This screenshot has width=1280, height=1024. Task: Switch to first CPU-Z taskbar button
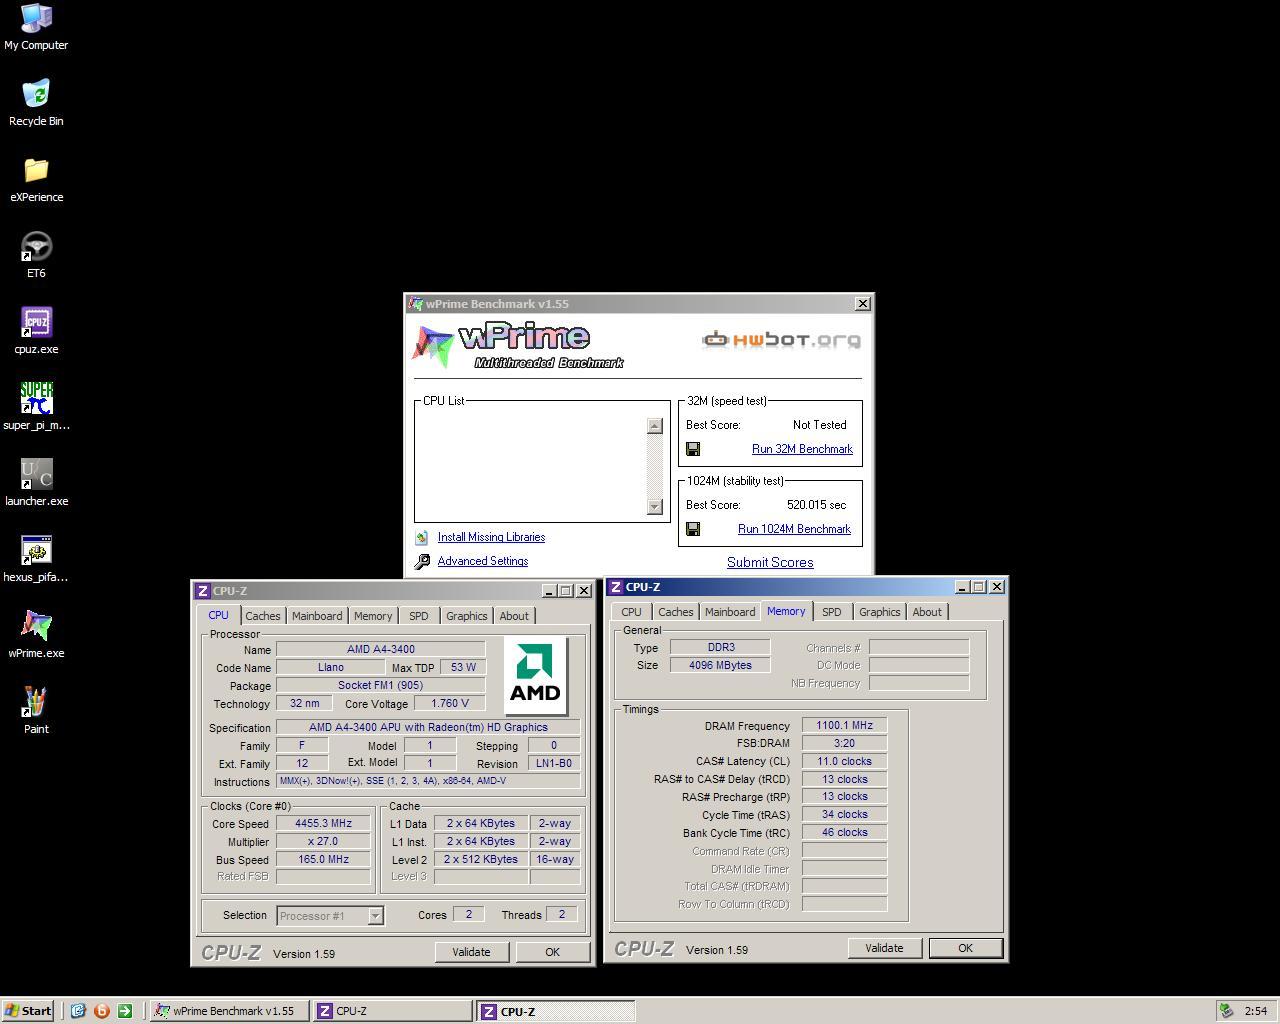click(392, 1011)
